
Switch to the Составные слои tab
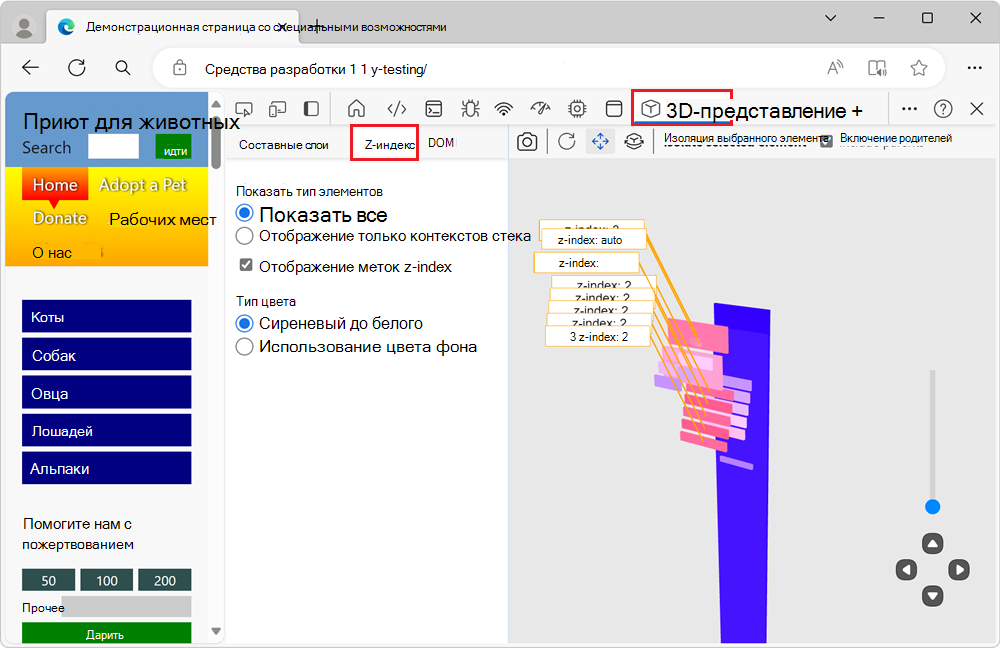(x=284, y=145)
